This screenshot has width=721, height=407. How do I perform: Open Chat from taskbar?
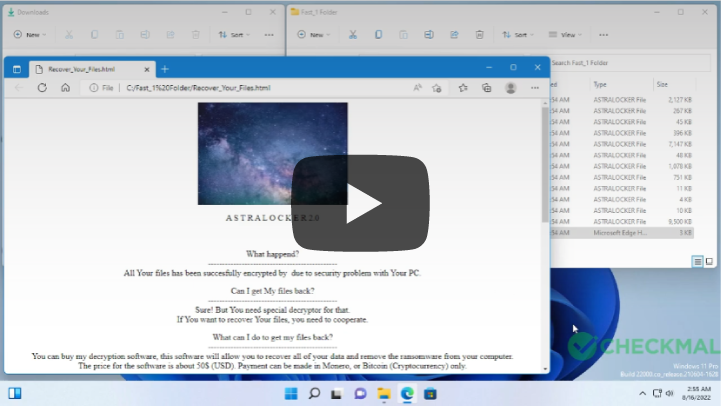pos(360,394)
